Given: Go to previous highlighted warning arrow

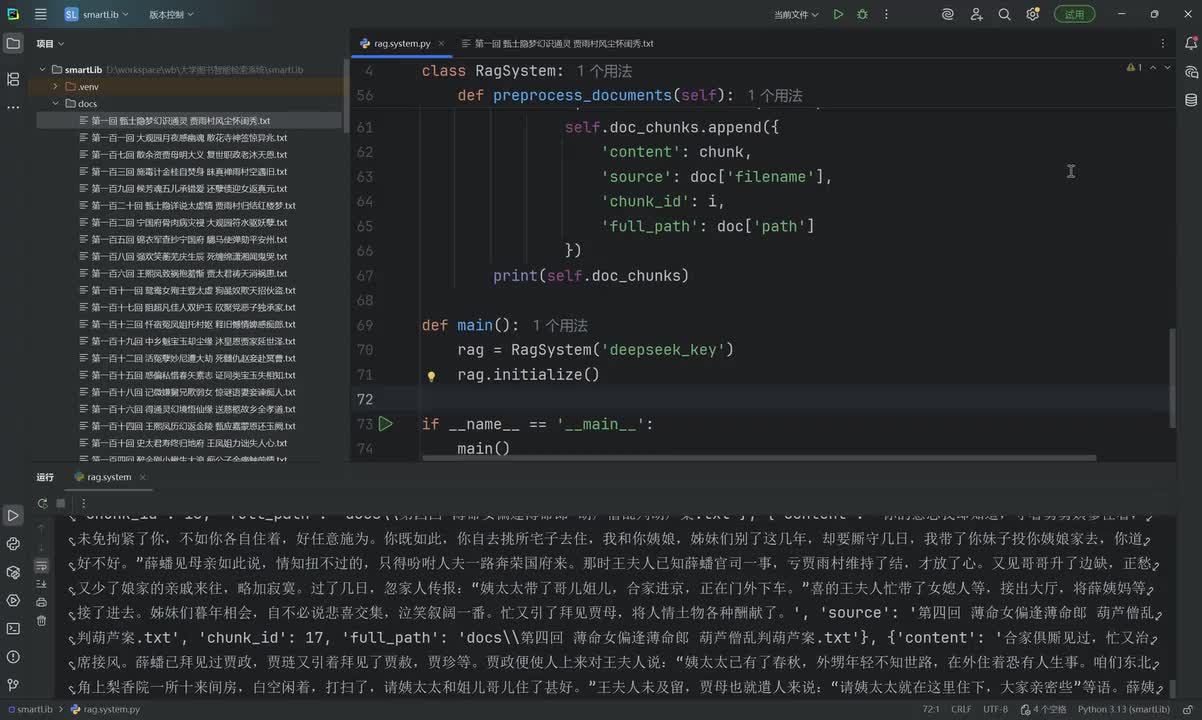Looking at the screenshot, I should (1153, 68).
